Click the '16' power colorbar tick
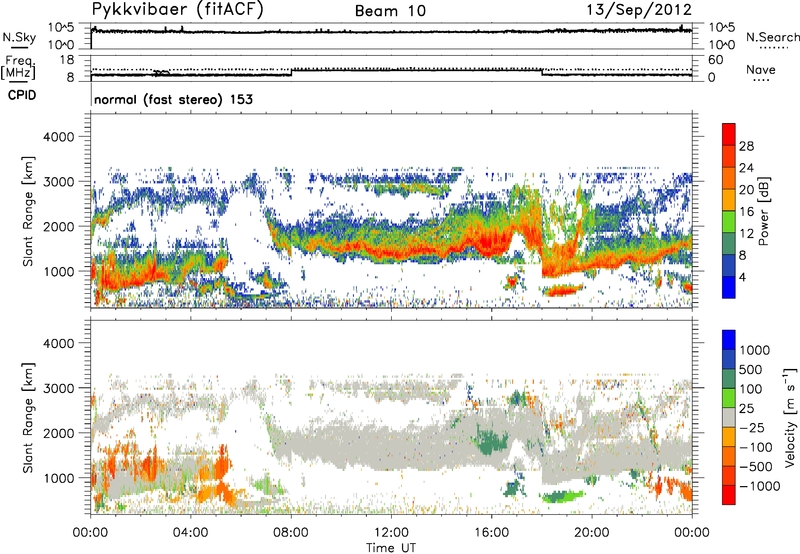 coord(746,212)
